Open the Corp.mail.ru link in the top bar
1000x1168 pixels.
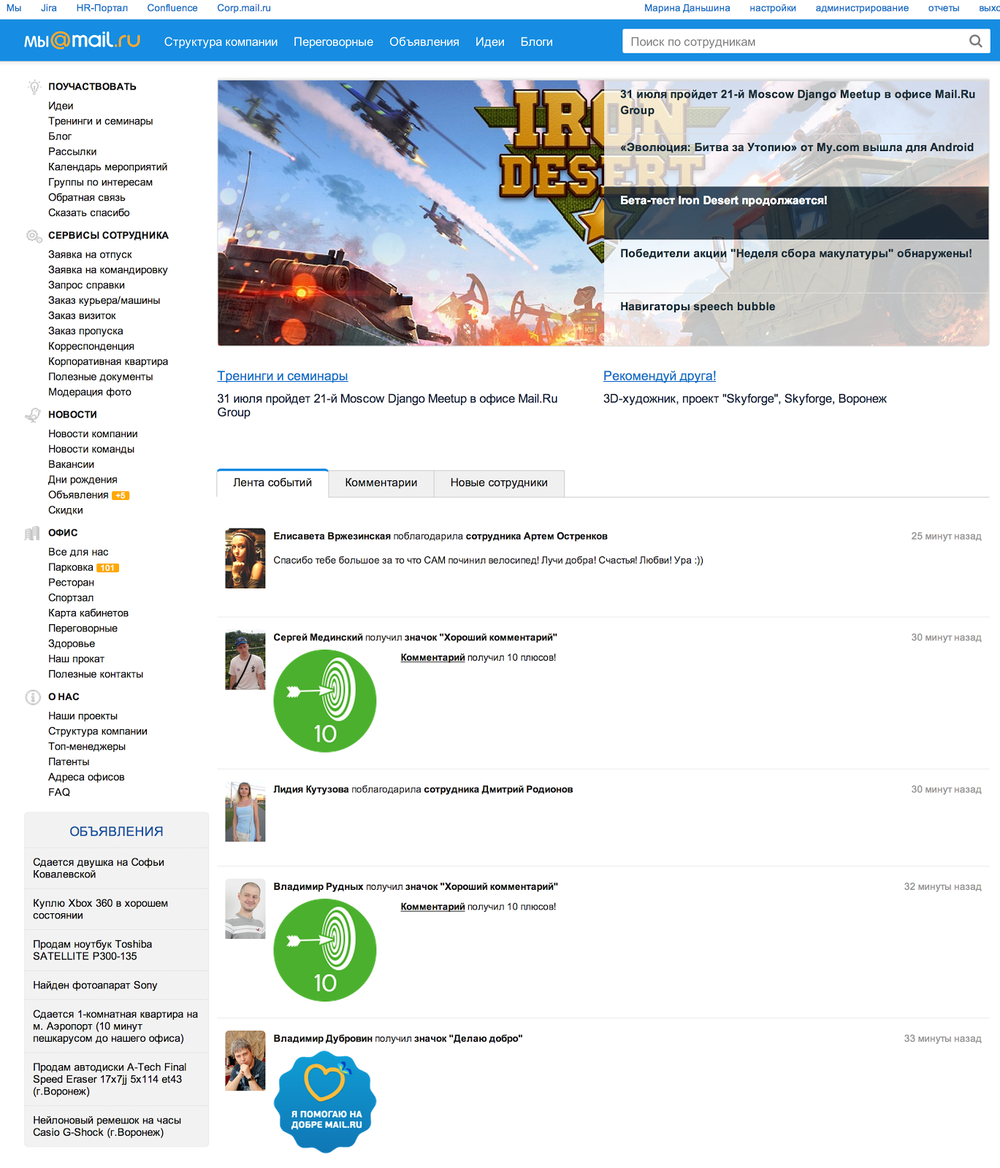pyautogui.click(x=244, y=8)
